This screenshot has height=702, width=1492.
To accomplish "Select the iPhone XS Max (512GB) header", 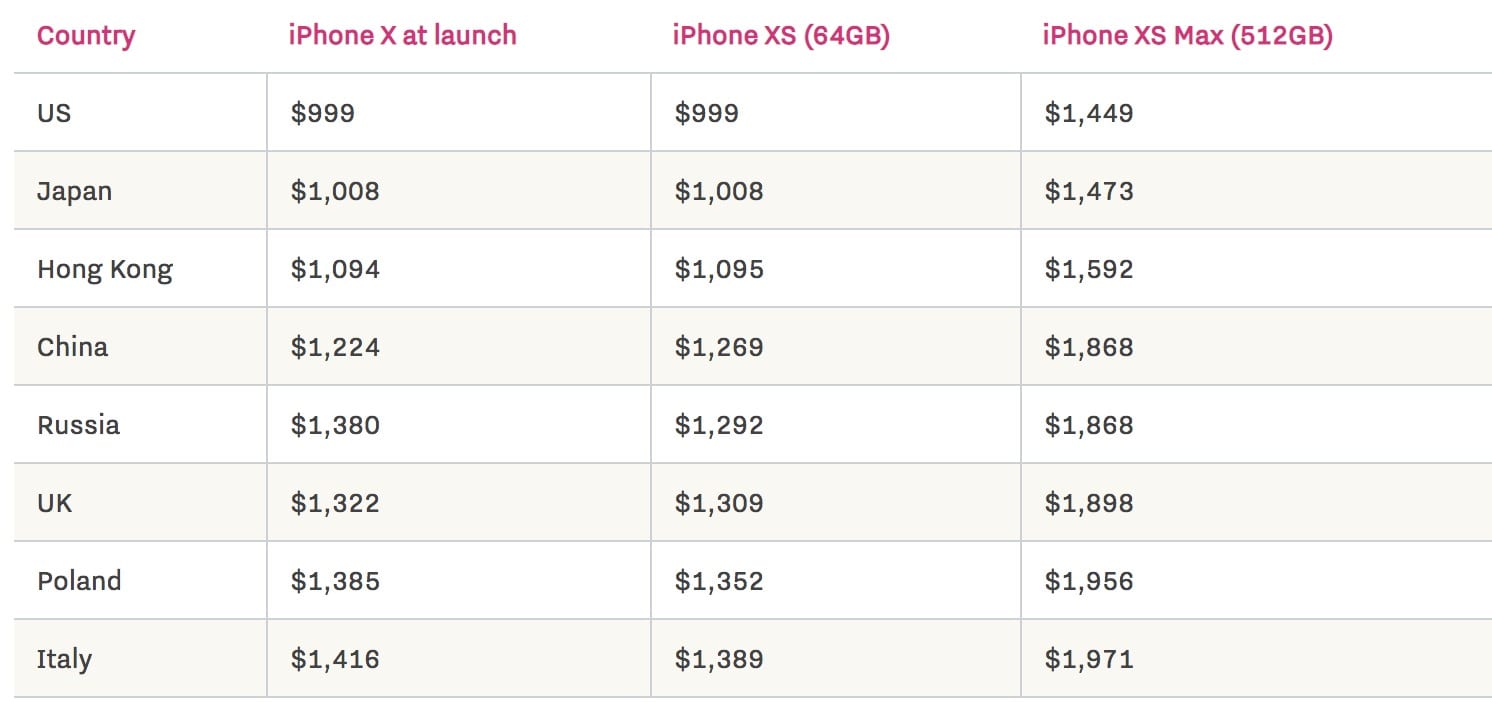I will coord(1187,36).
